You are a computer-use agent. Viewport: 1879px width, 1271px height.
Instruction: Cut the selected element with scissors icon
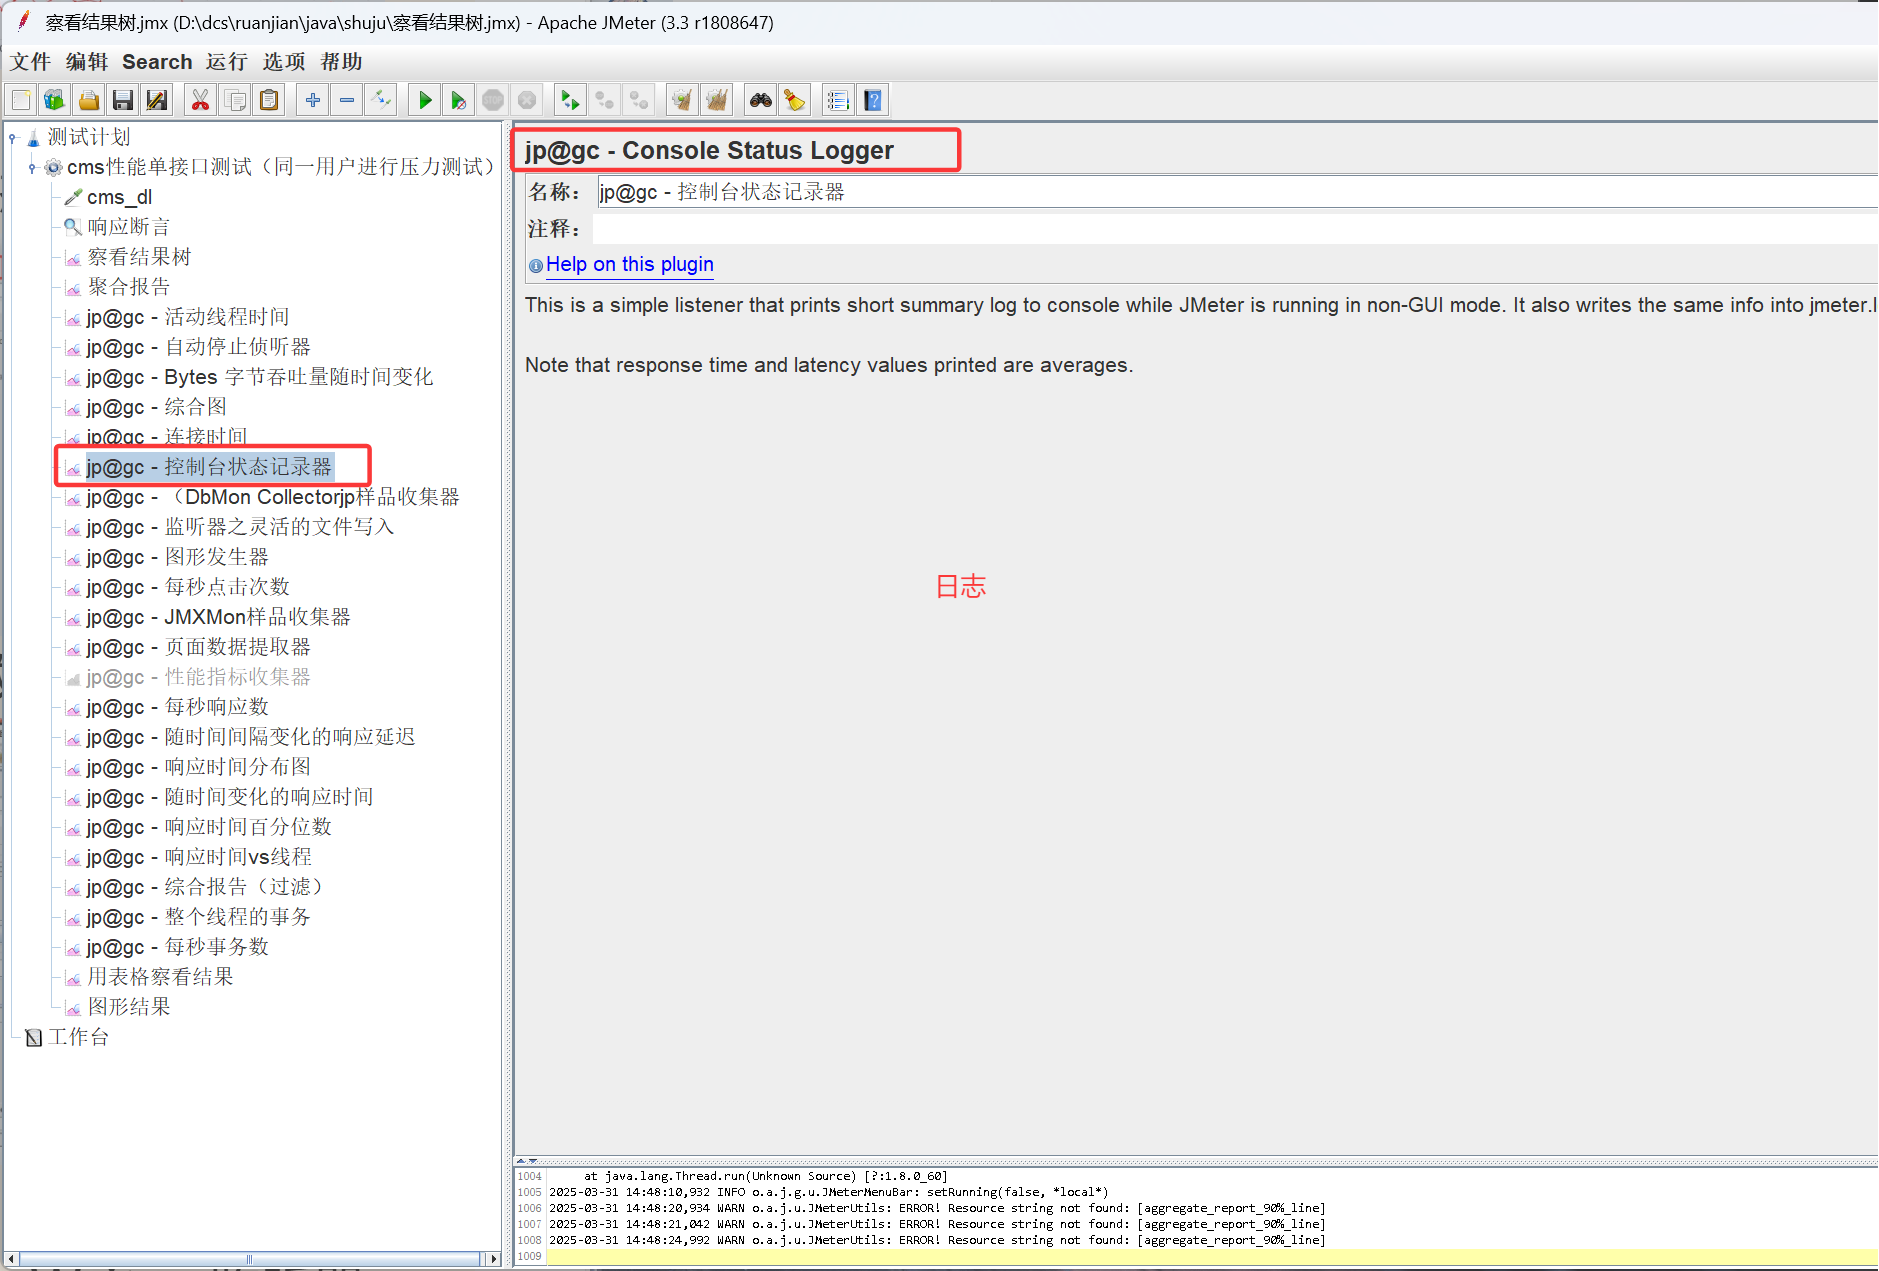pos(201,100)
